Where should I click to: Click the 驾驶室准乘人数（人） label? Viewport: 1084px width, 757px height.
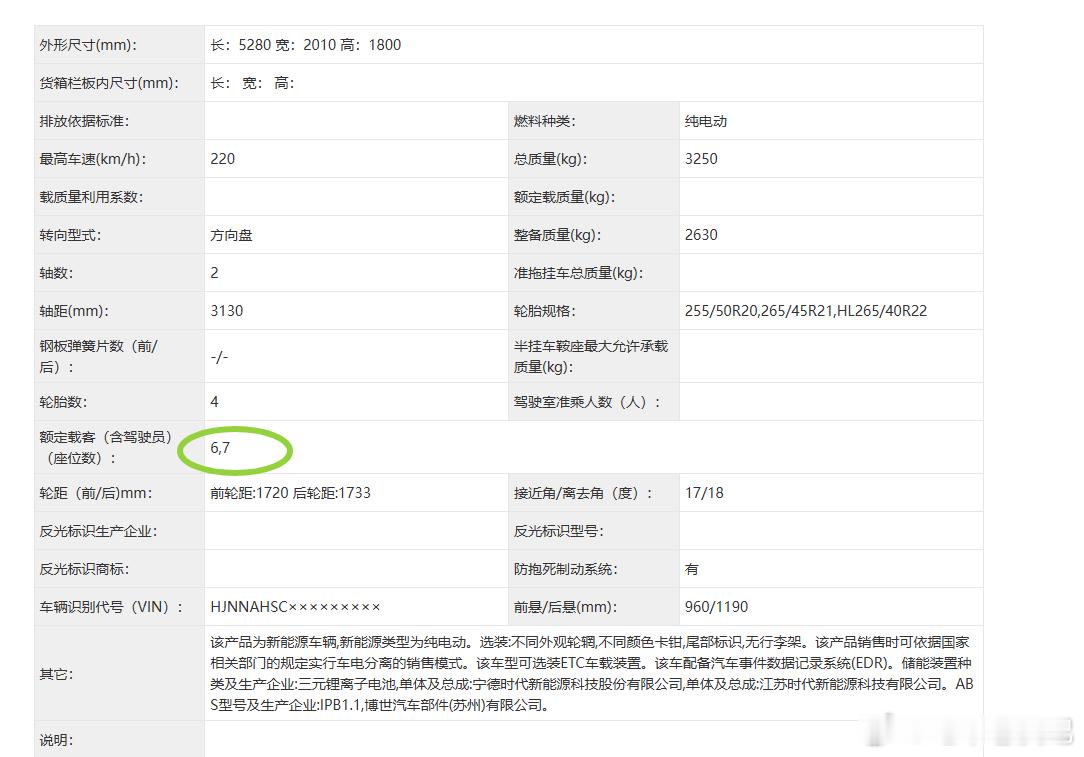587,402
